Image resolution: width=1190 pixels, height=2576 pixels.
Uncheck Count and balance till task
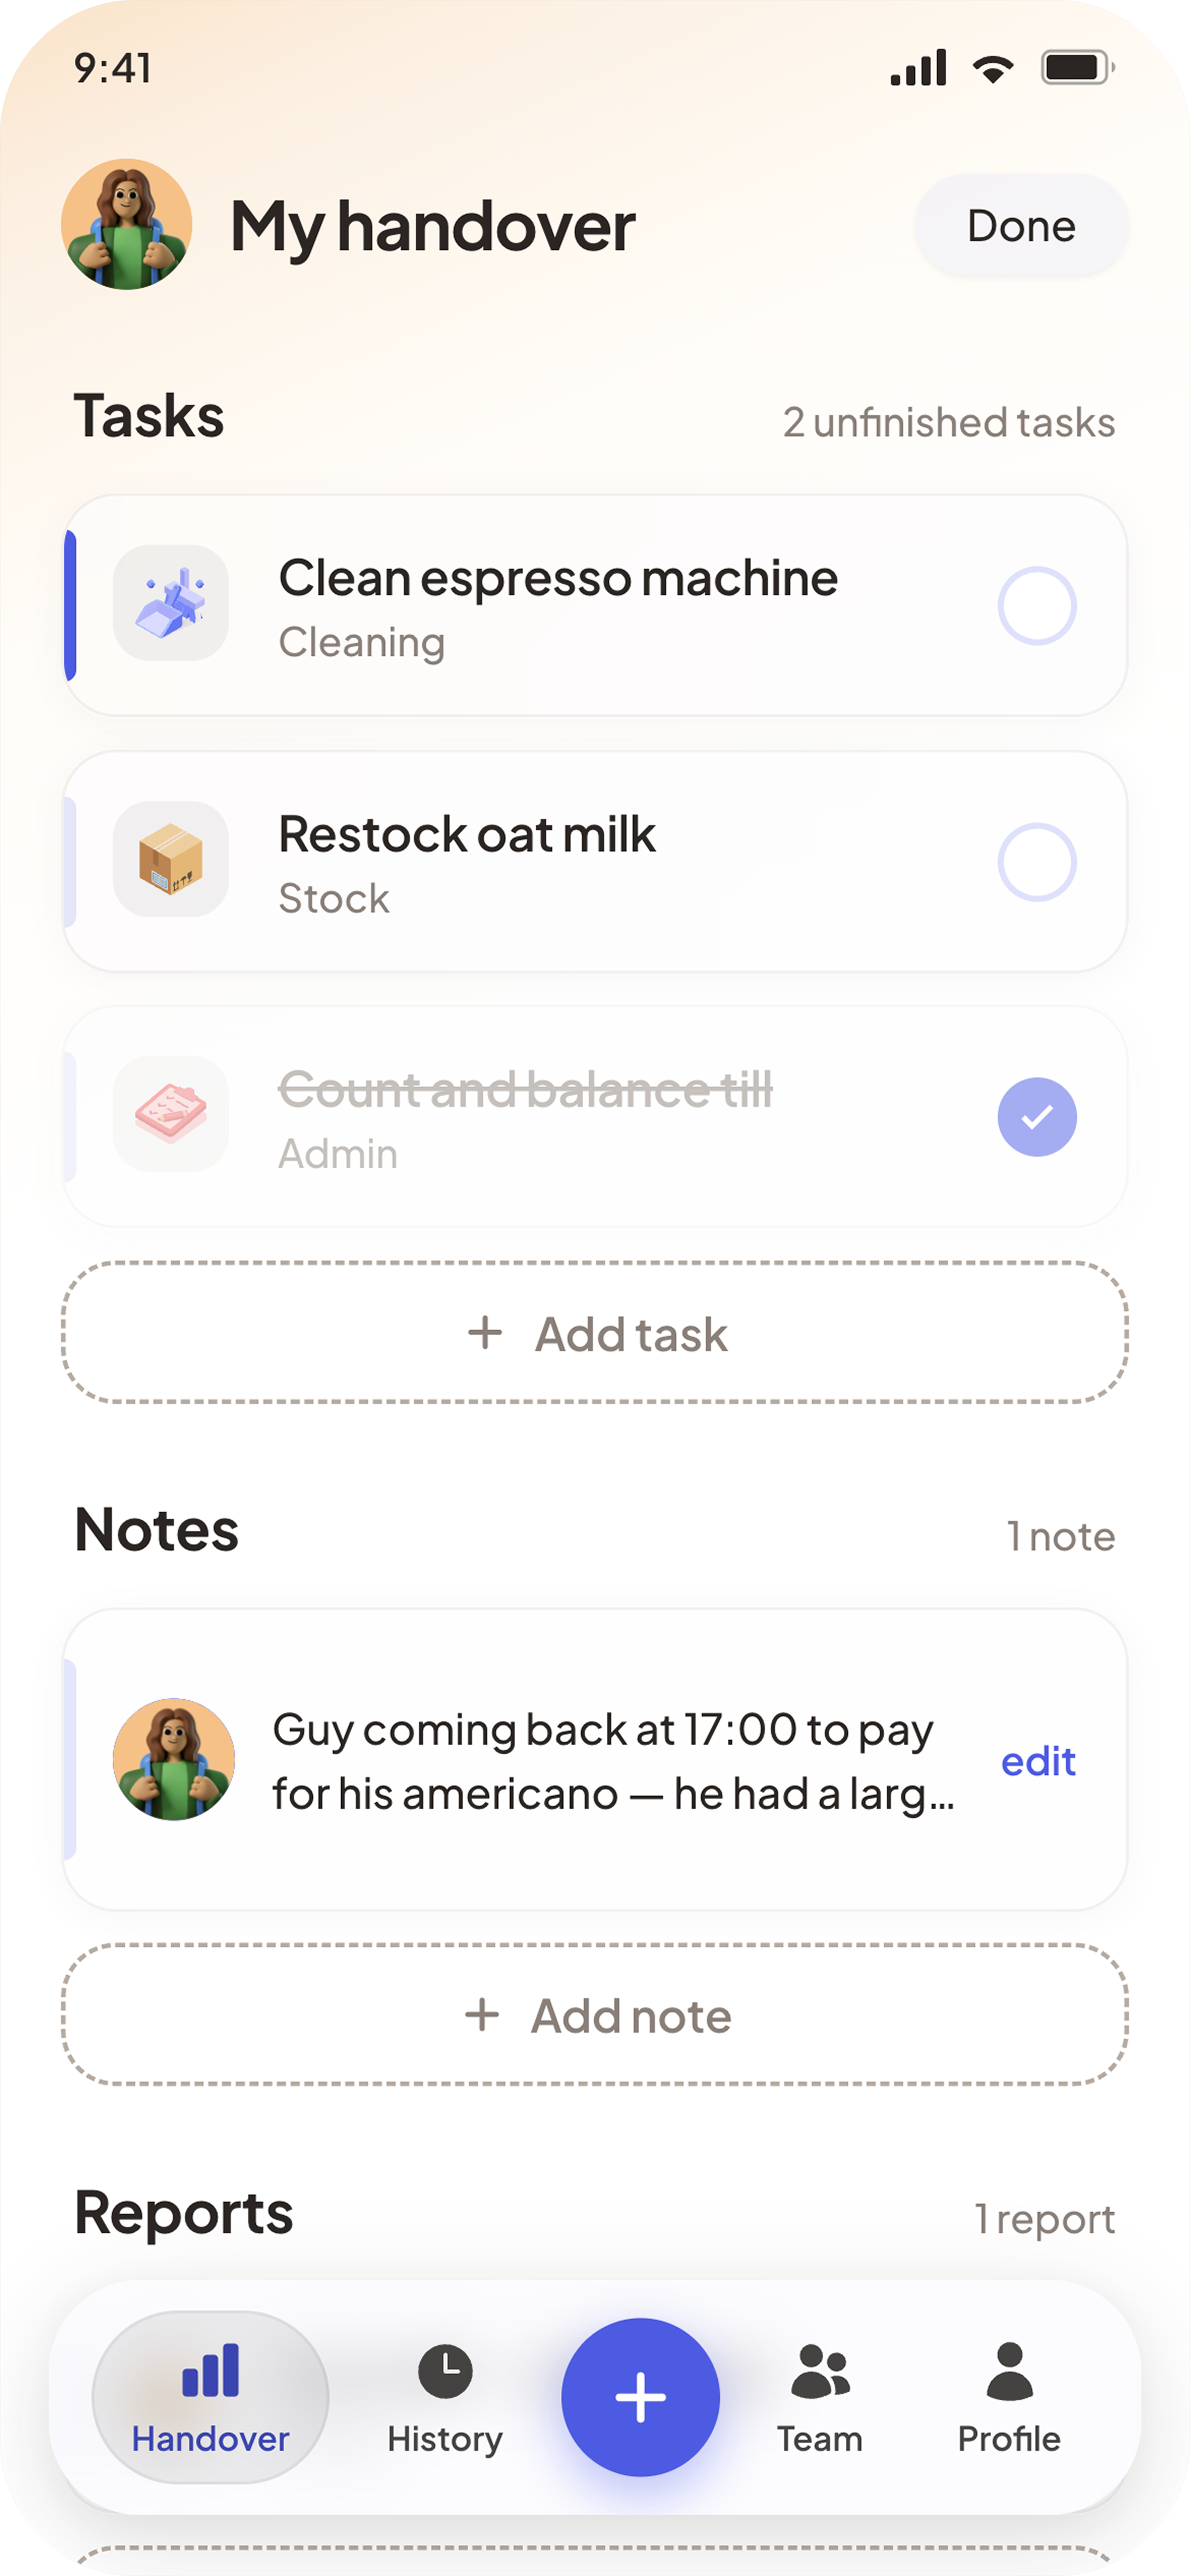1037,1116
